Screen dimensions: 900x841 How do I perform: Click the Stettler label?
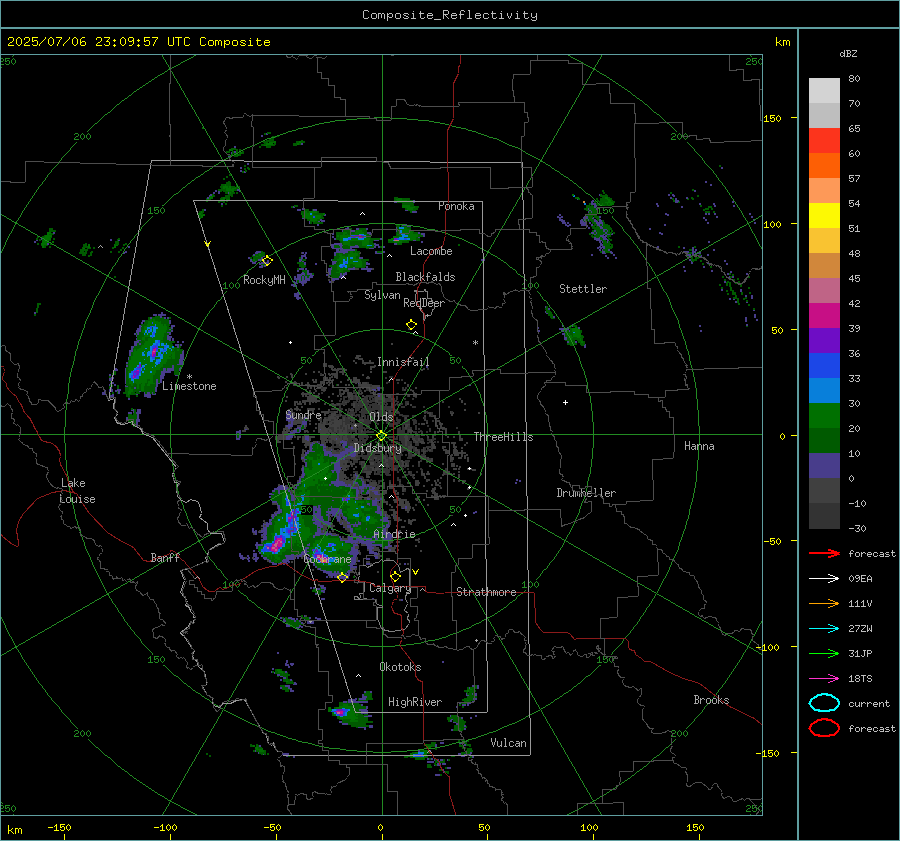[x=583, y=289]
